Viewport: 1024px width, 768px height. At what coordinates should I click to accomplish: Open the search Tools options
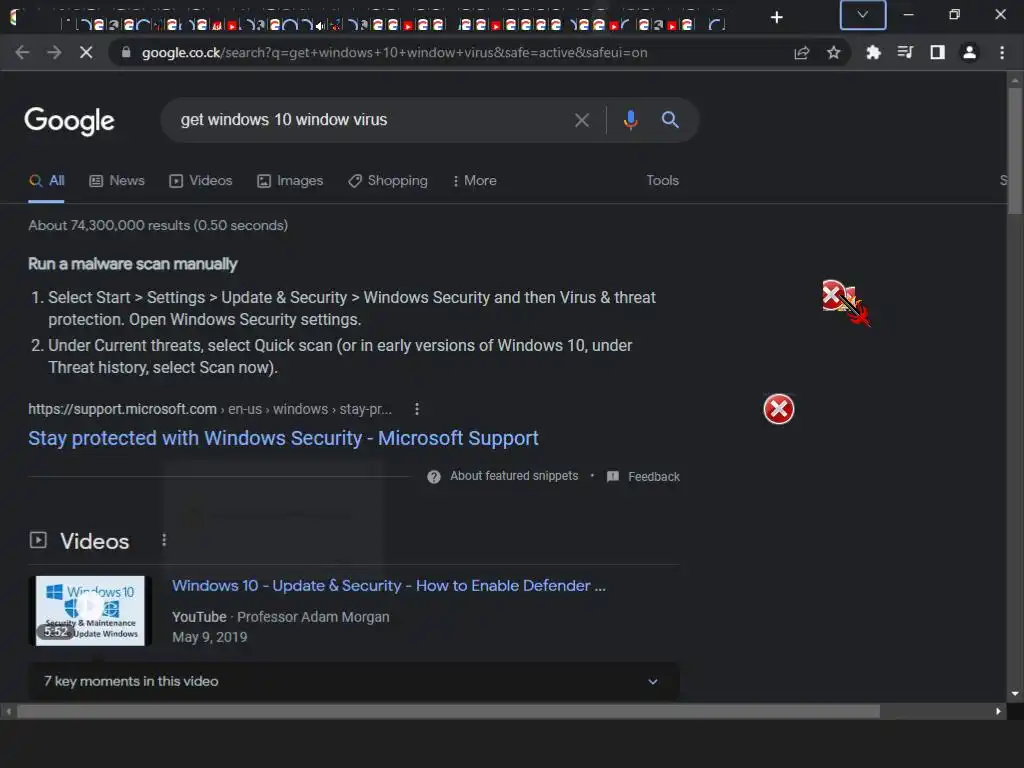tap(662, 180)
